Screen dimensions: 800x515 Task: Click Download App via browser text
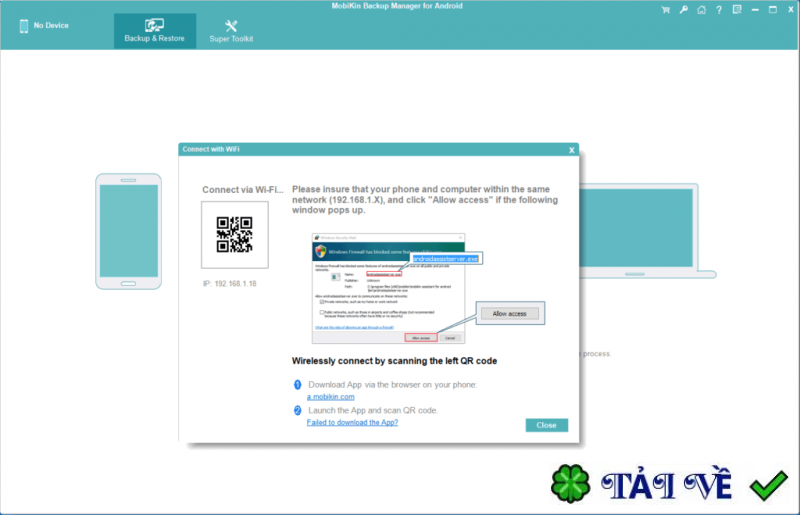393,385
